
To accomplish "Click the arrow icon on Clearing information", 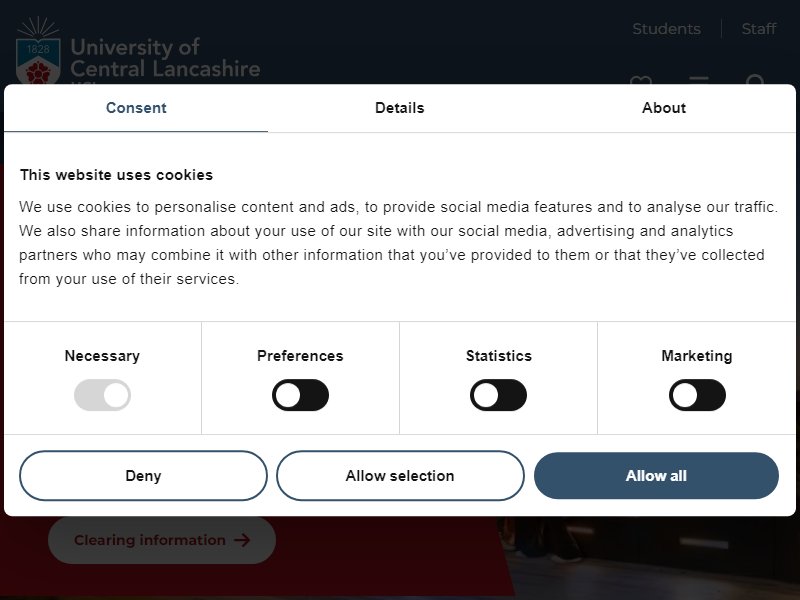I will 242,540.
